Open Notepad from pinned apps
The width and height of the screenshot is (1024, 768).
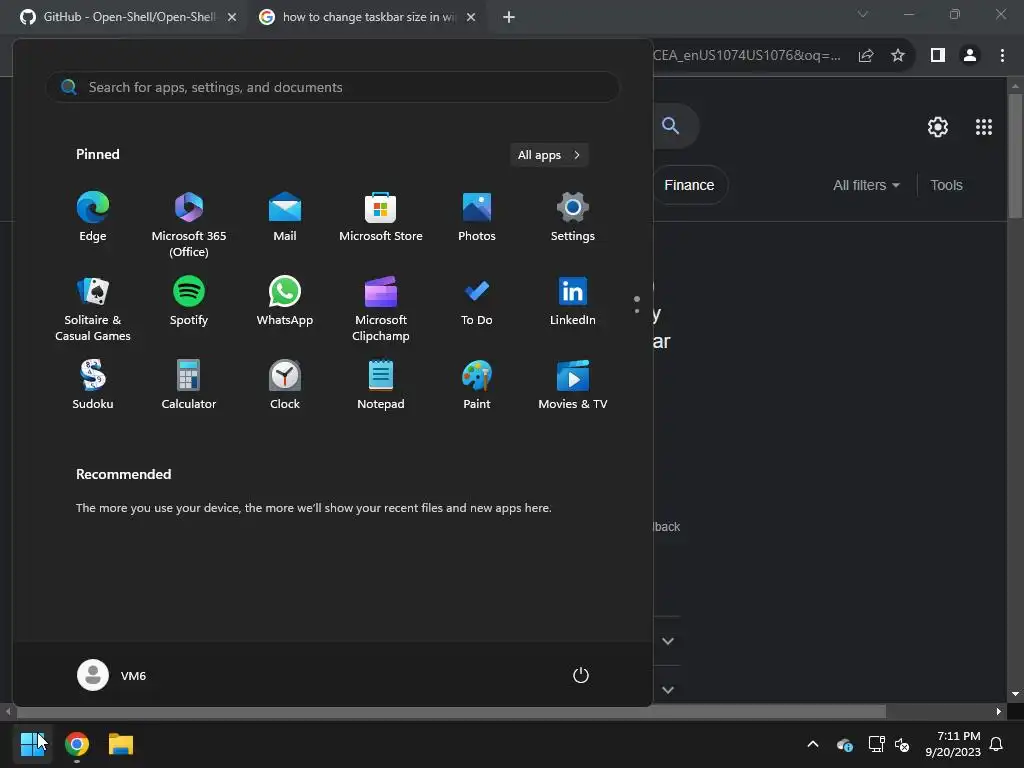(381, 385)
